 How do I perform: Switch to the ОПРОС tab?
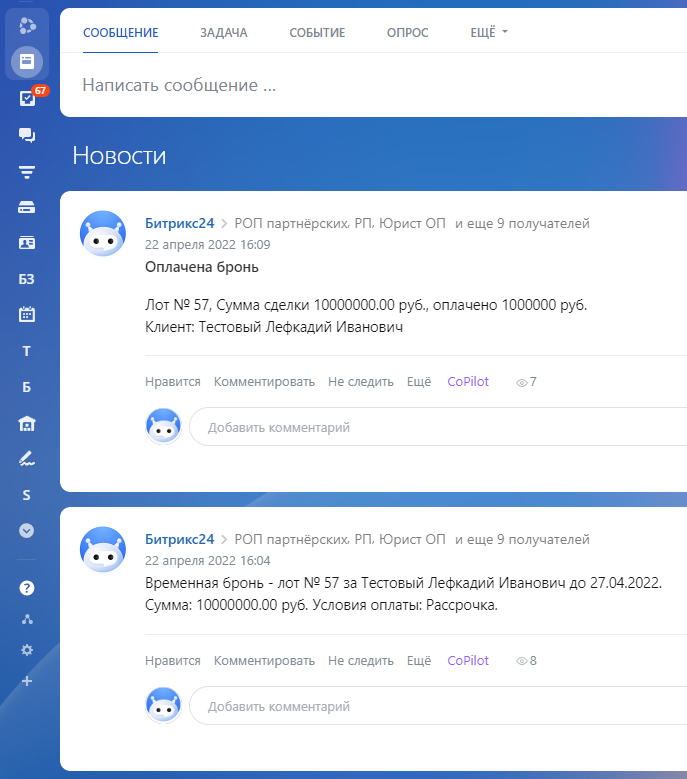click(407, 32)
